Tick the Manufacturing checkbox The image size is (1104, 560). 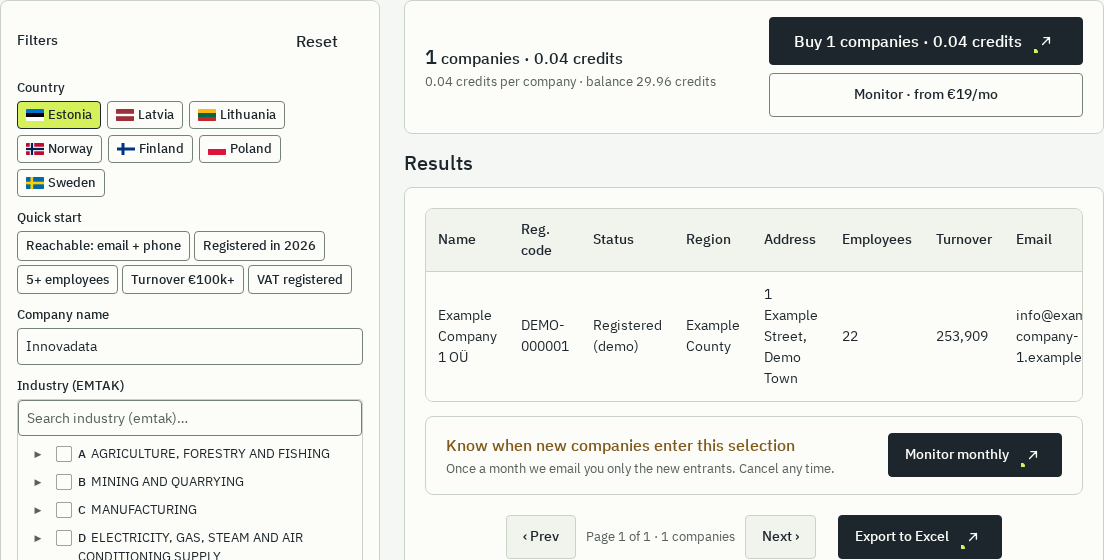pos(64,510)
